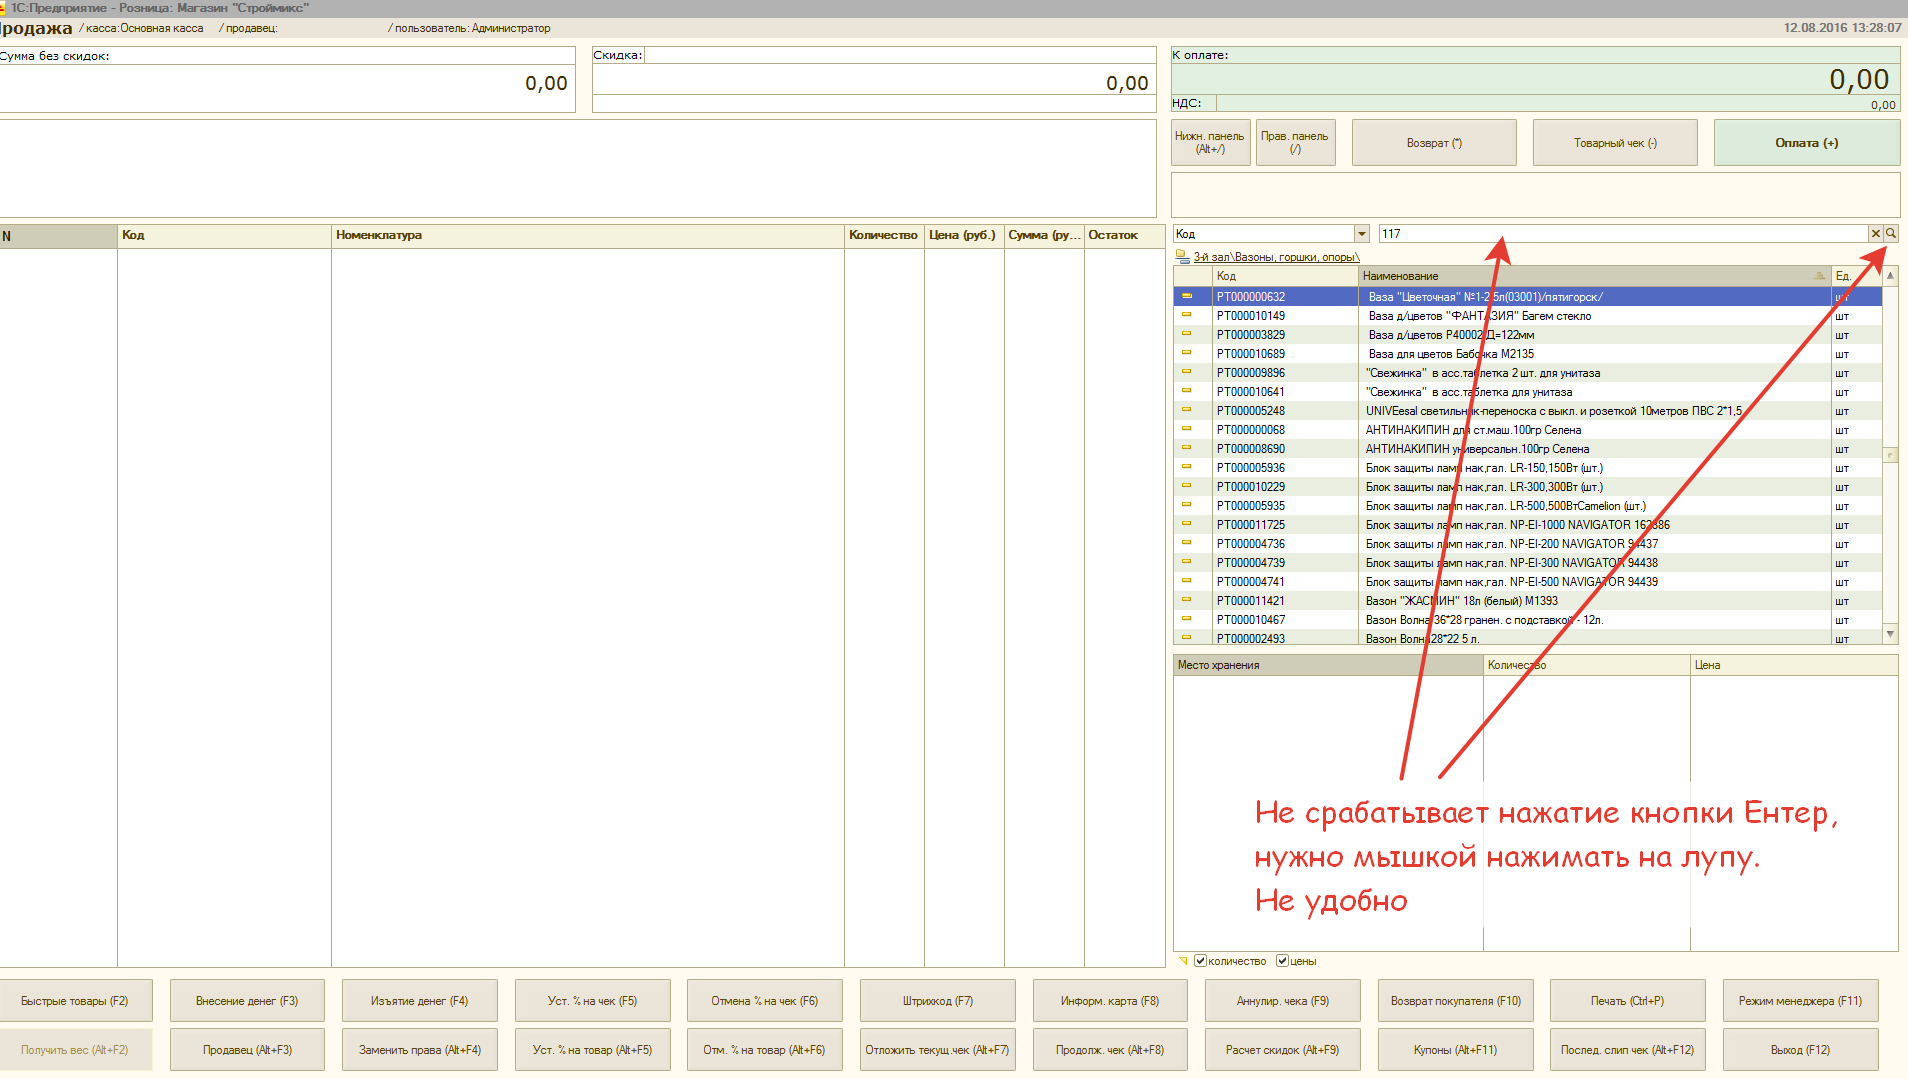The width and height of the screenshot is (1908, 1079).
Task: Click the yellow triangle icon beside количество checkbox
Action: [x=1183, y=961]
